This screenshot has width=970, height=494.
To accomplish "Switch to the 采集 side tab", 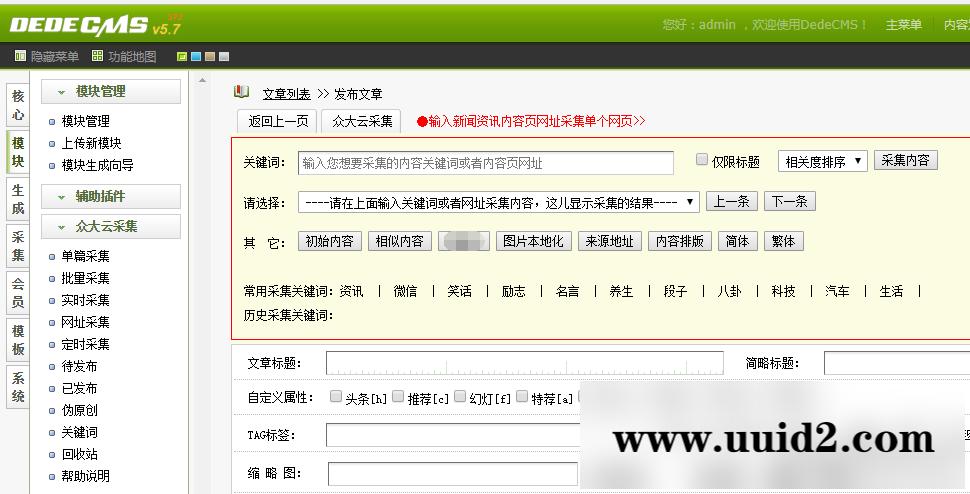I will [x=18, y=246].
